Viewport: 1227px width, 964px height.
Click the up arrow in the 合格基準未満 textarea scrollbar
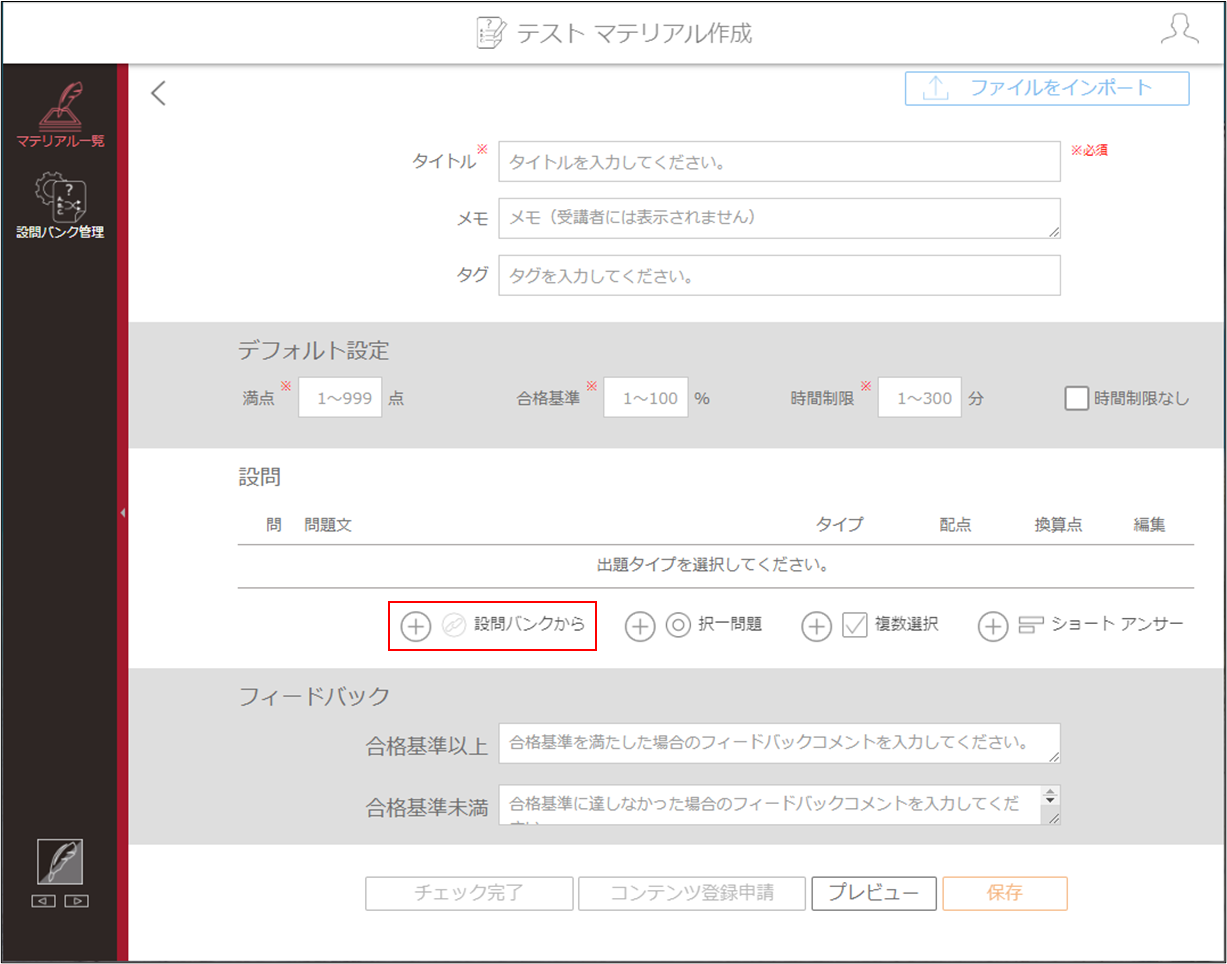1050,798
